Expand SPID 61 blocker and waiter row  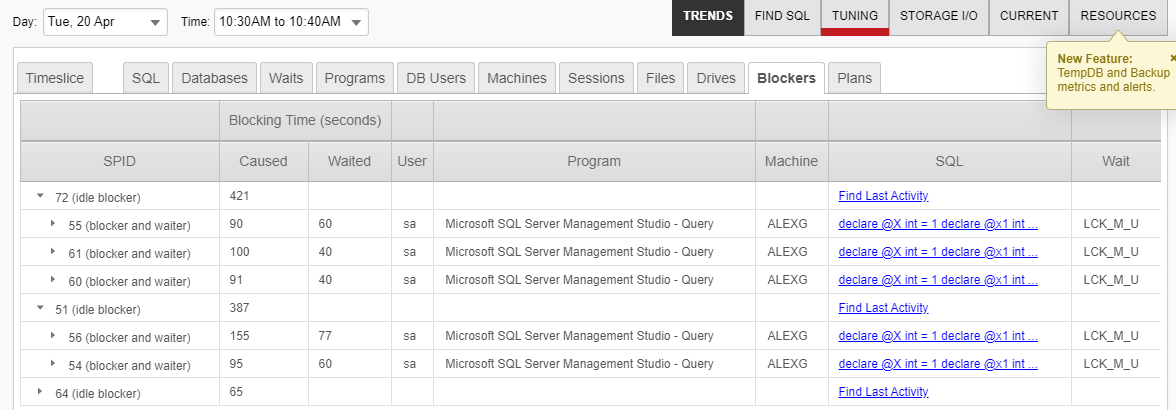[x=53, y=252]
